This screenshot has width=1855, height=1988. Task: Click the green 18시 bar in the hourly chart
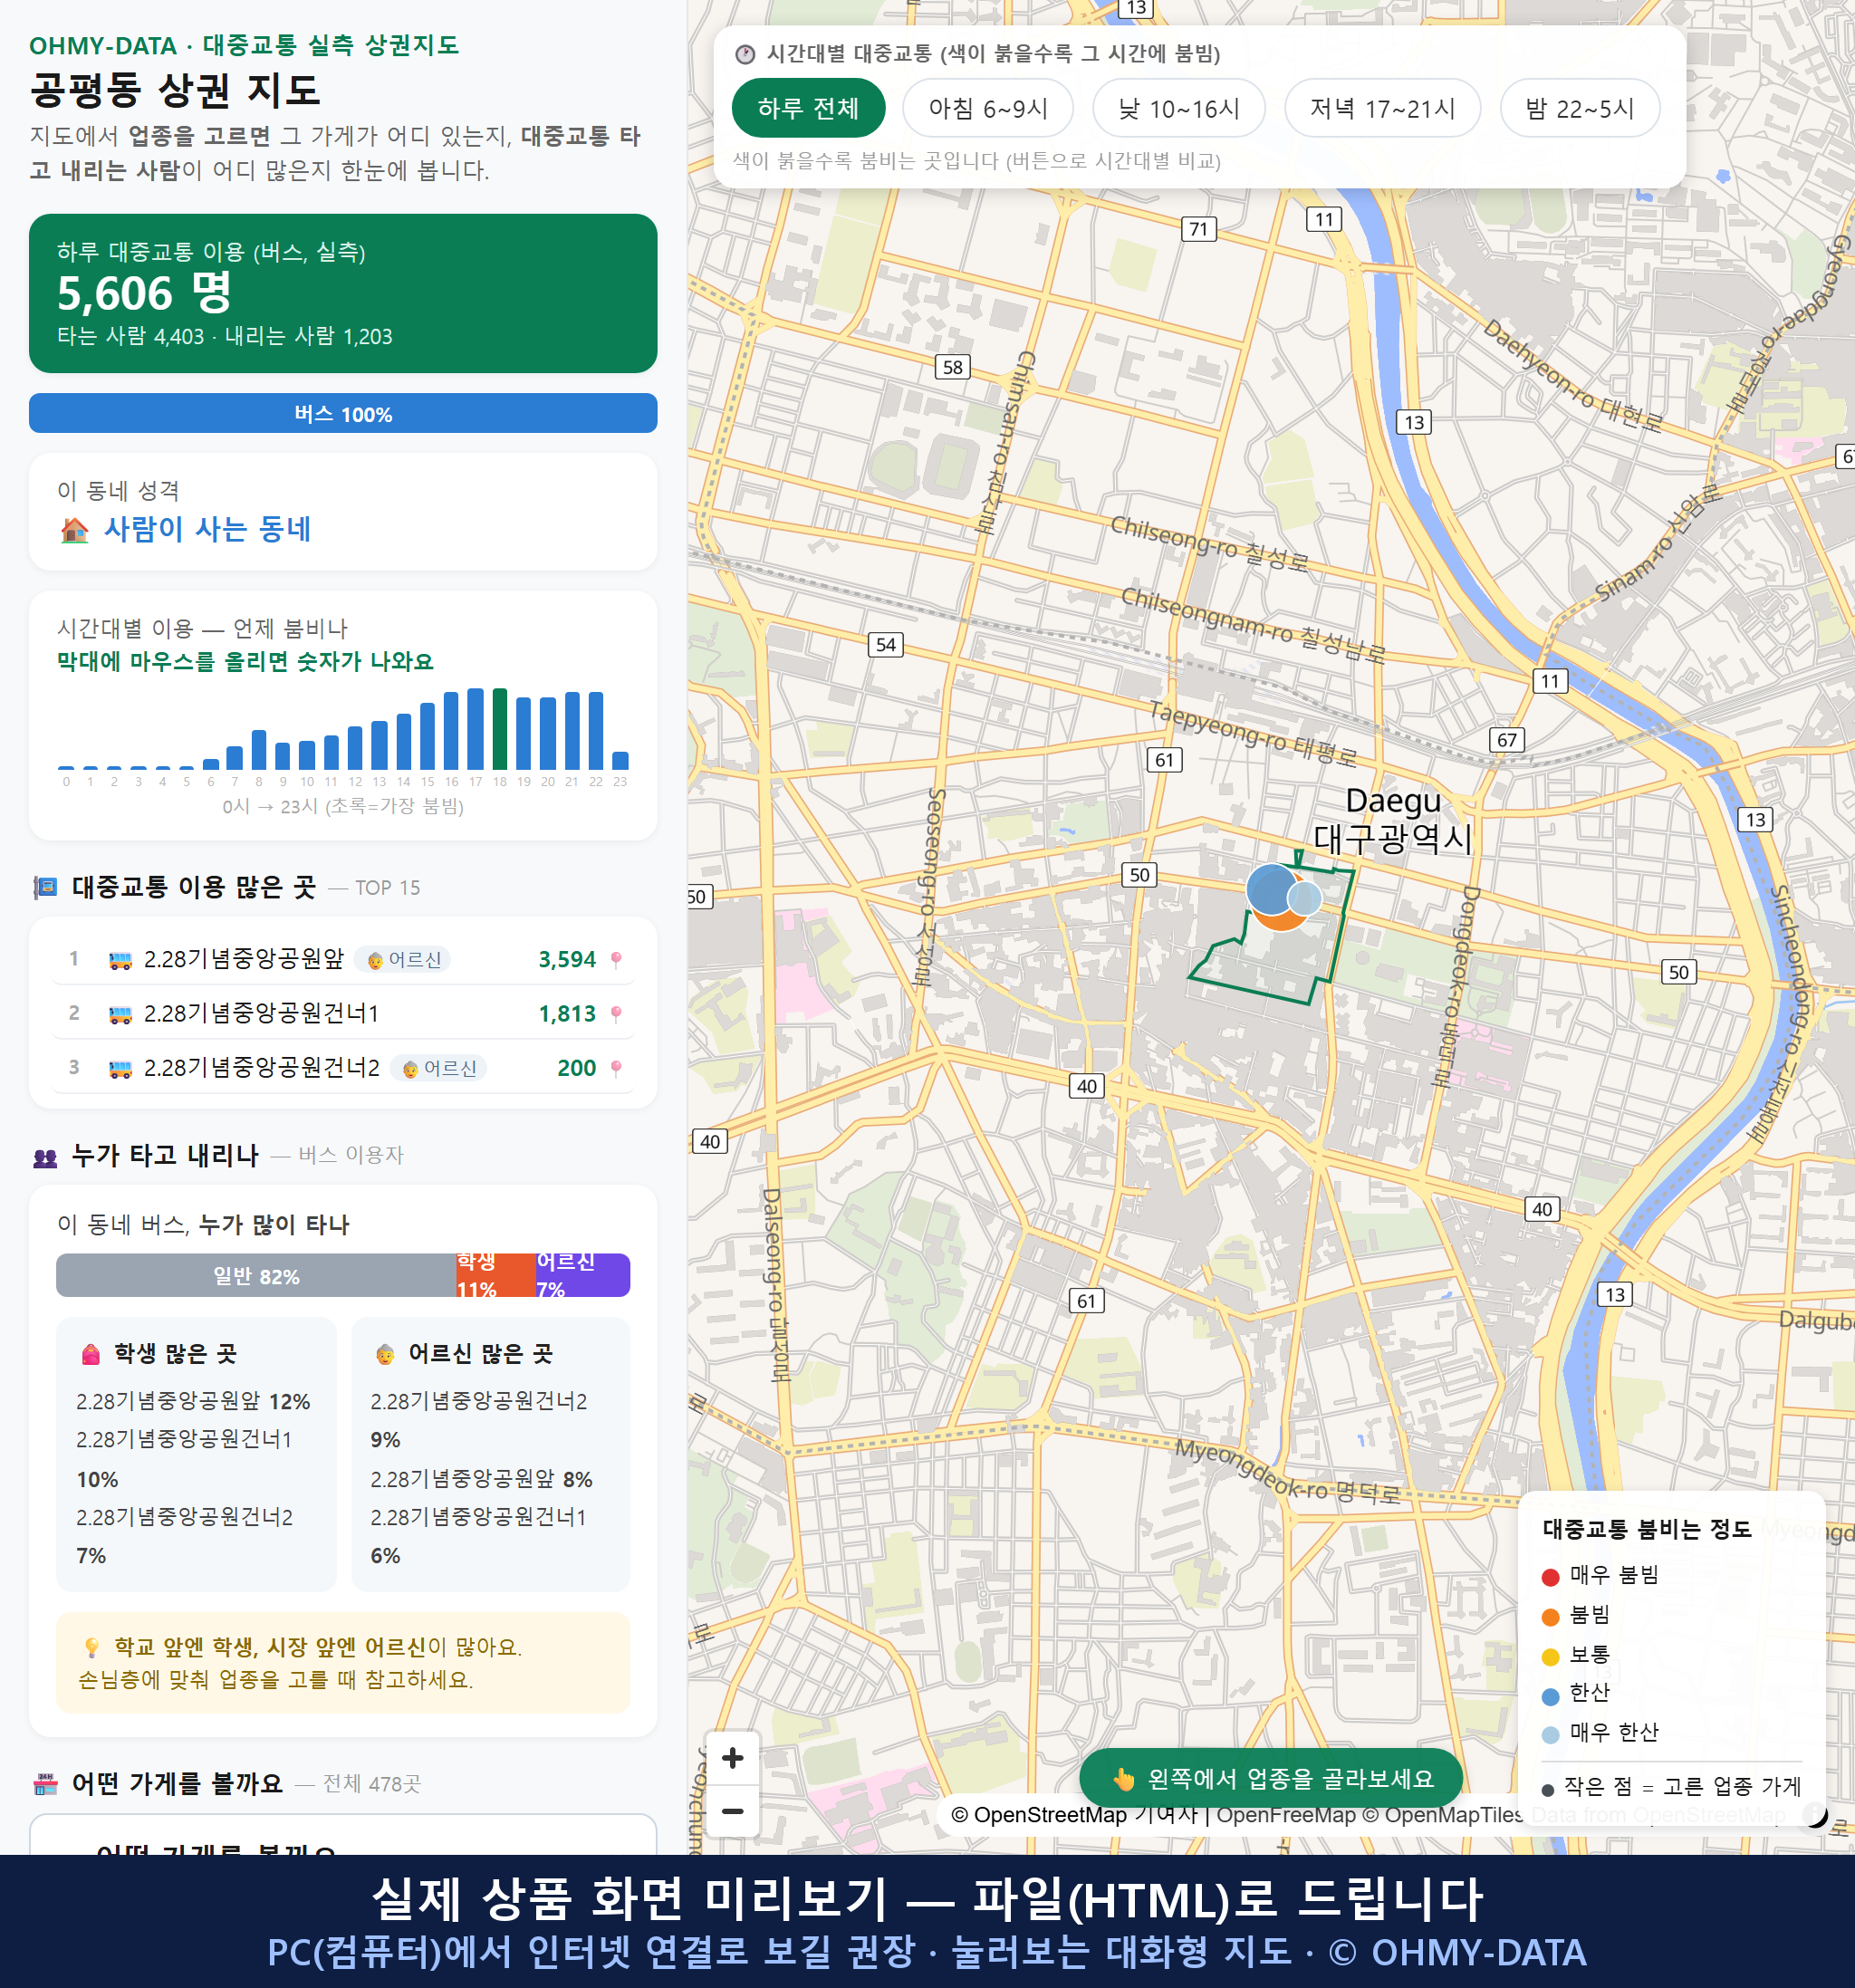[500, 729]
